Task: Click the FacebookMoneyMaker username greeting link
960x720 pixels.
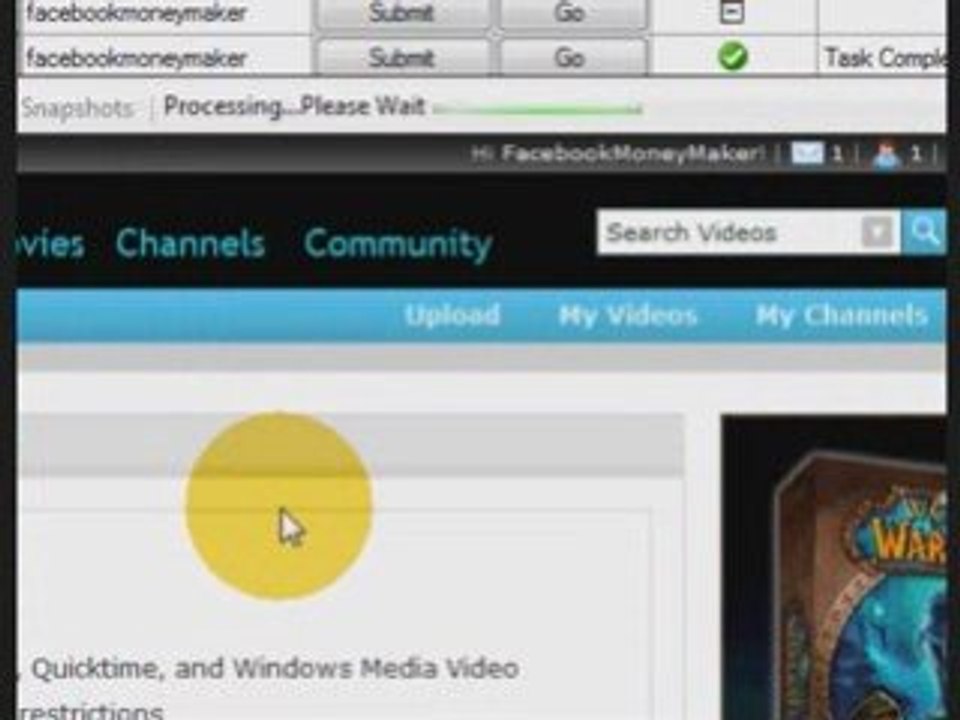Action: click(x=632, y=153)
